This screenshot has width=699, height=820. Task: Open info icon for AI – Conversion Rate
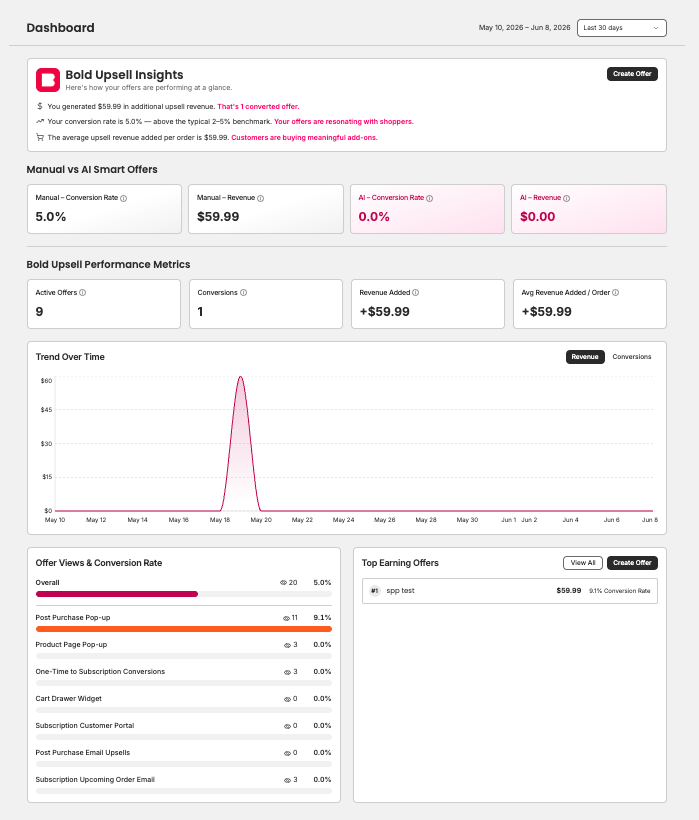tap(429, 198)
